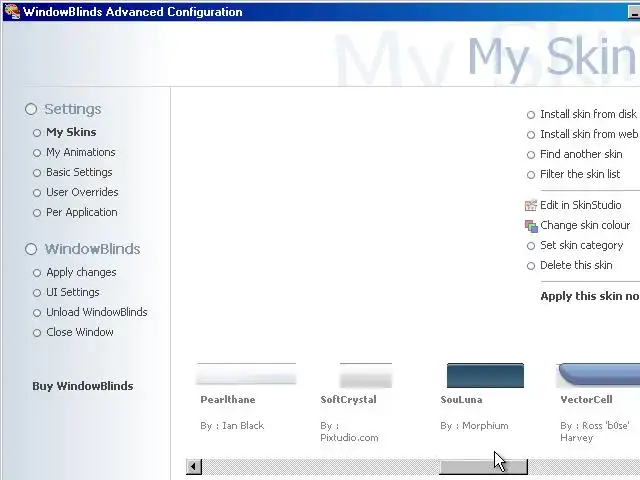Open UI Settings page
Viewport: 640px width, 480px height.
coord(73,292)
